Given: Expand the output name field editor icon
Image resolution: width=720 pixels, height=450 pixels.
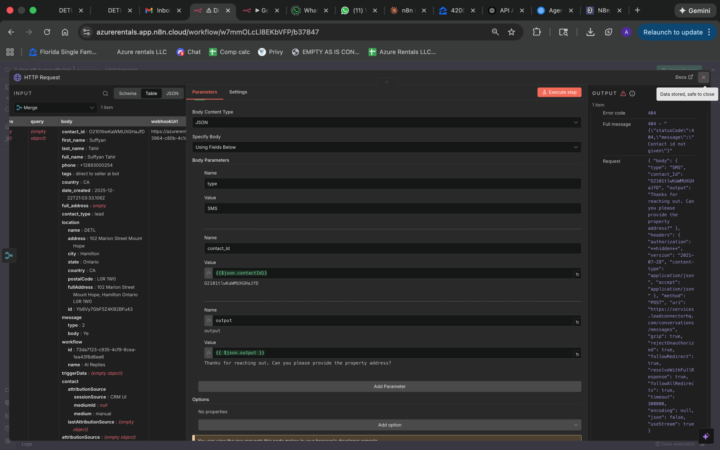Looking at the screenshot, I should (x=577, y=322).
